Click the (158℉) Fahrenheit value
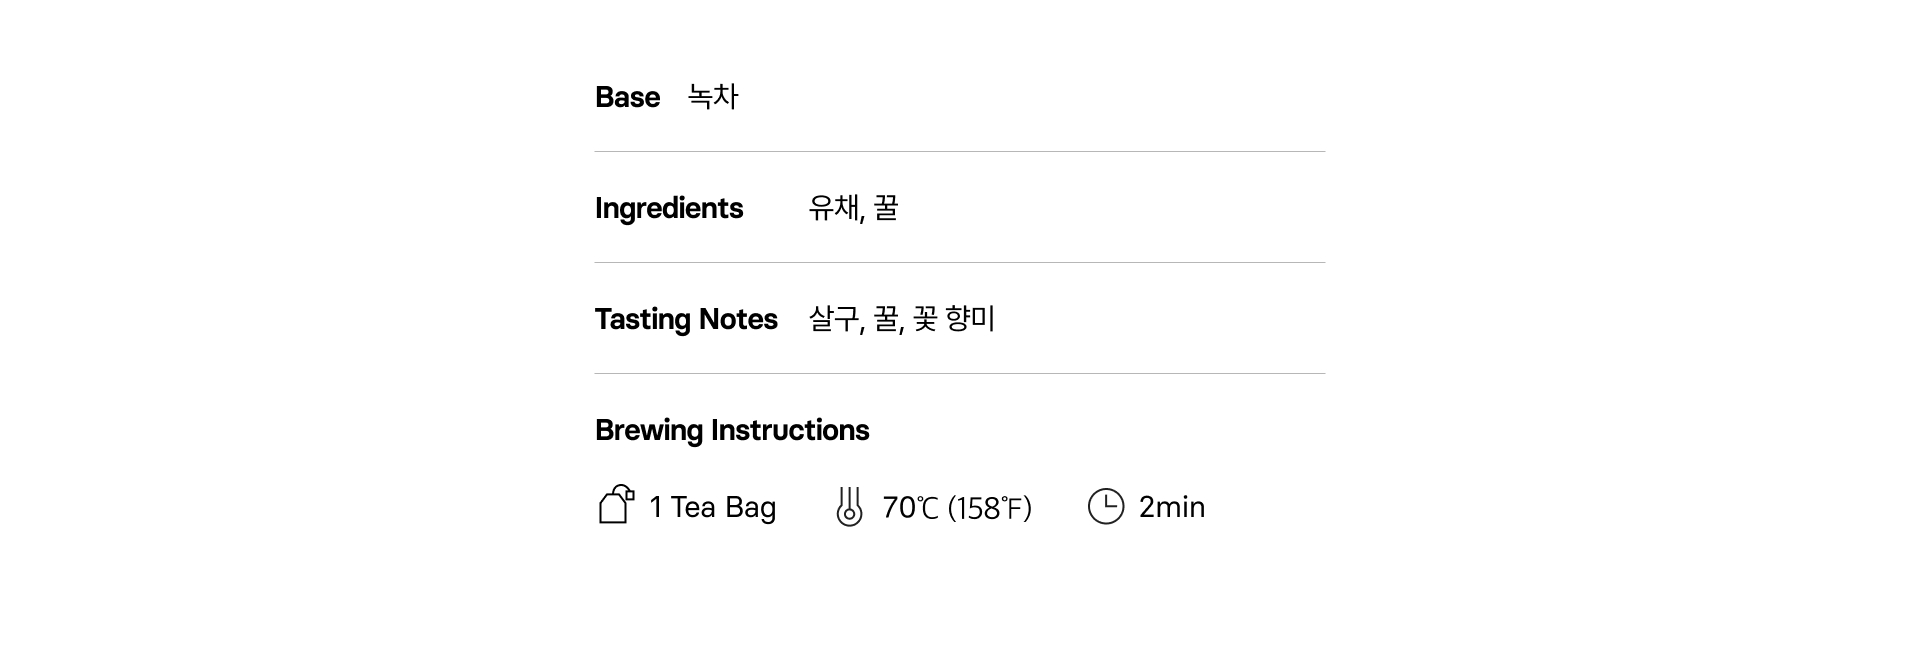Image resolution: width=1920 pixels, height=649 pixels. pyautogui.click(x=989, y=508)
